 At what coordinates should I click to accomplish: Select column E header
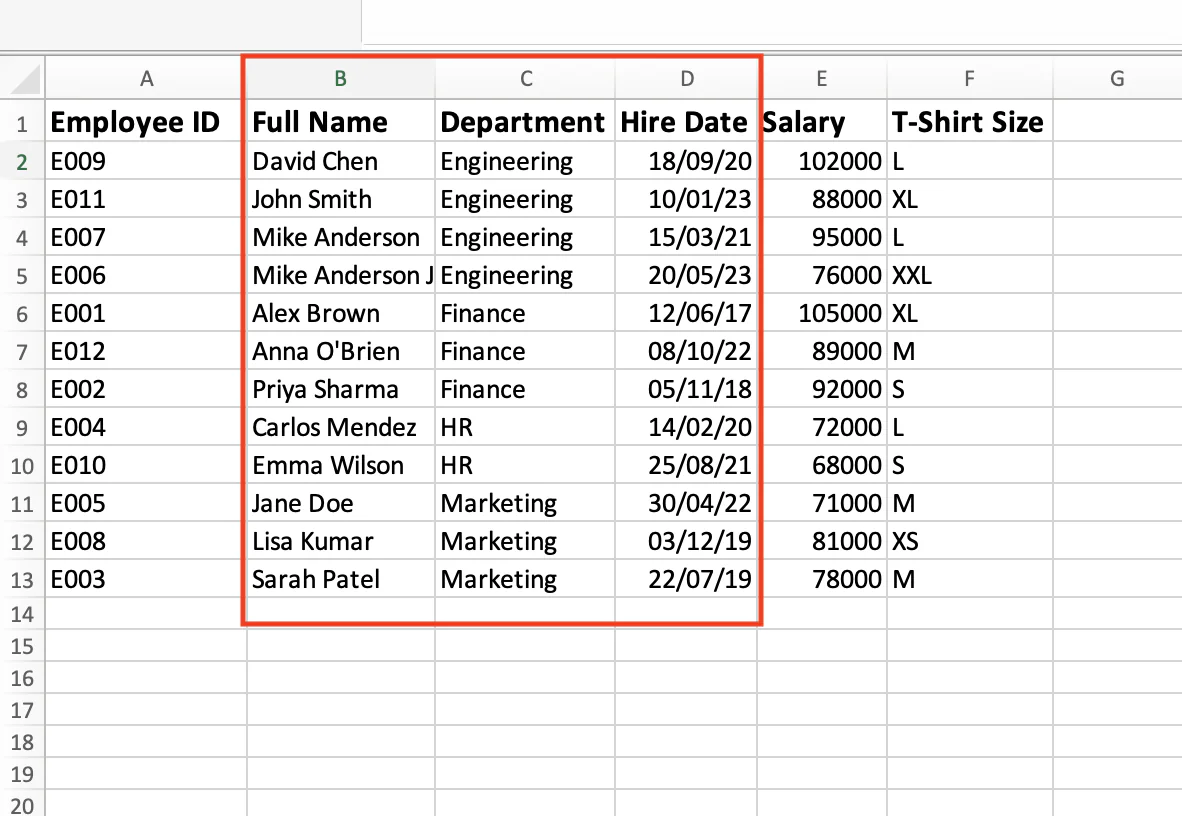[822, 78]
